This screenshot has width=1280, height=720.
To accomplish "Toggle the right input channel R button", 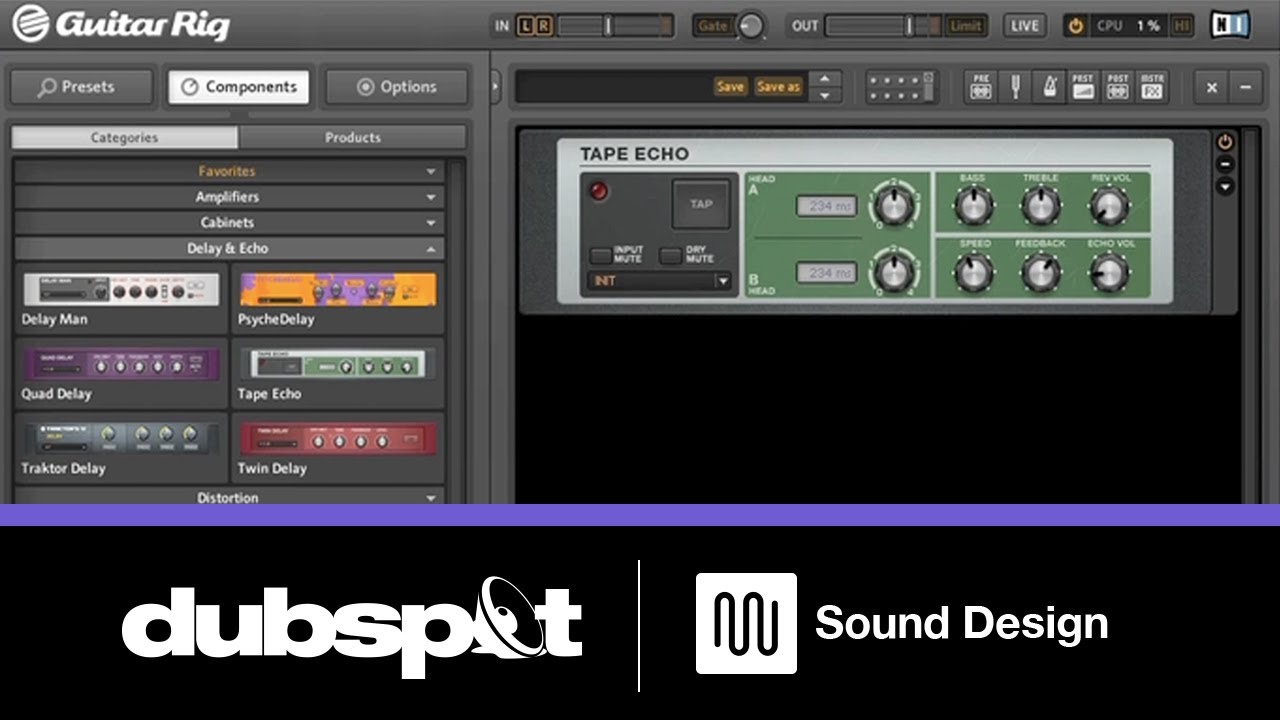I will point(543,26).
